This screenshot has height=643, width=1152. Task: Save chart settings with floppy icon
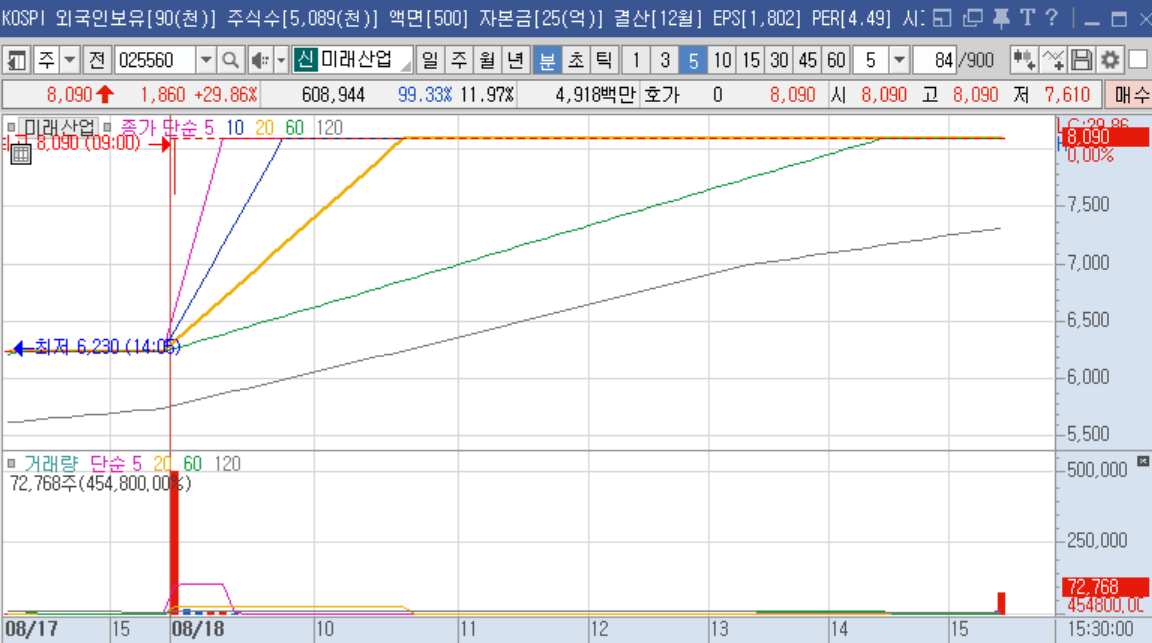[x=1081, y=60]
